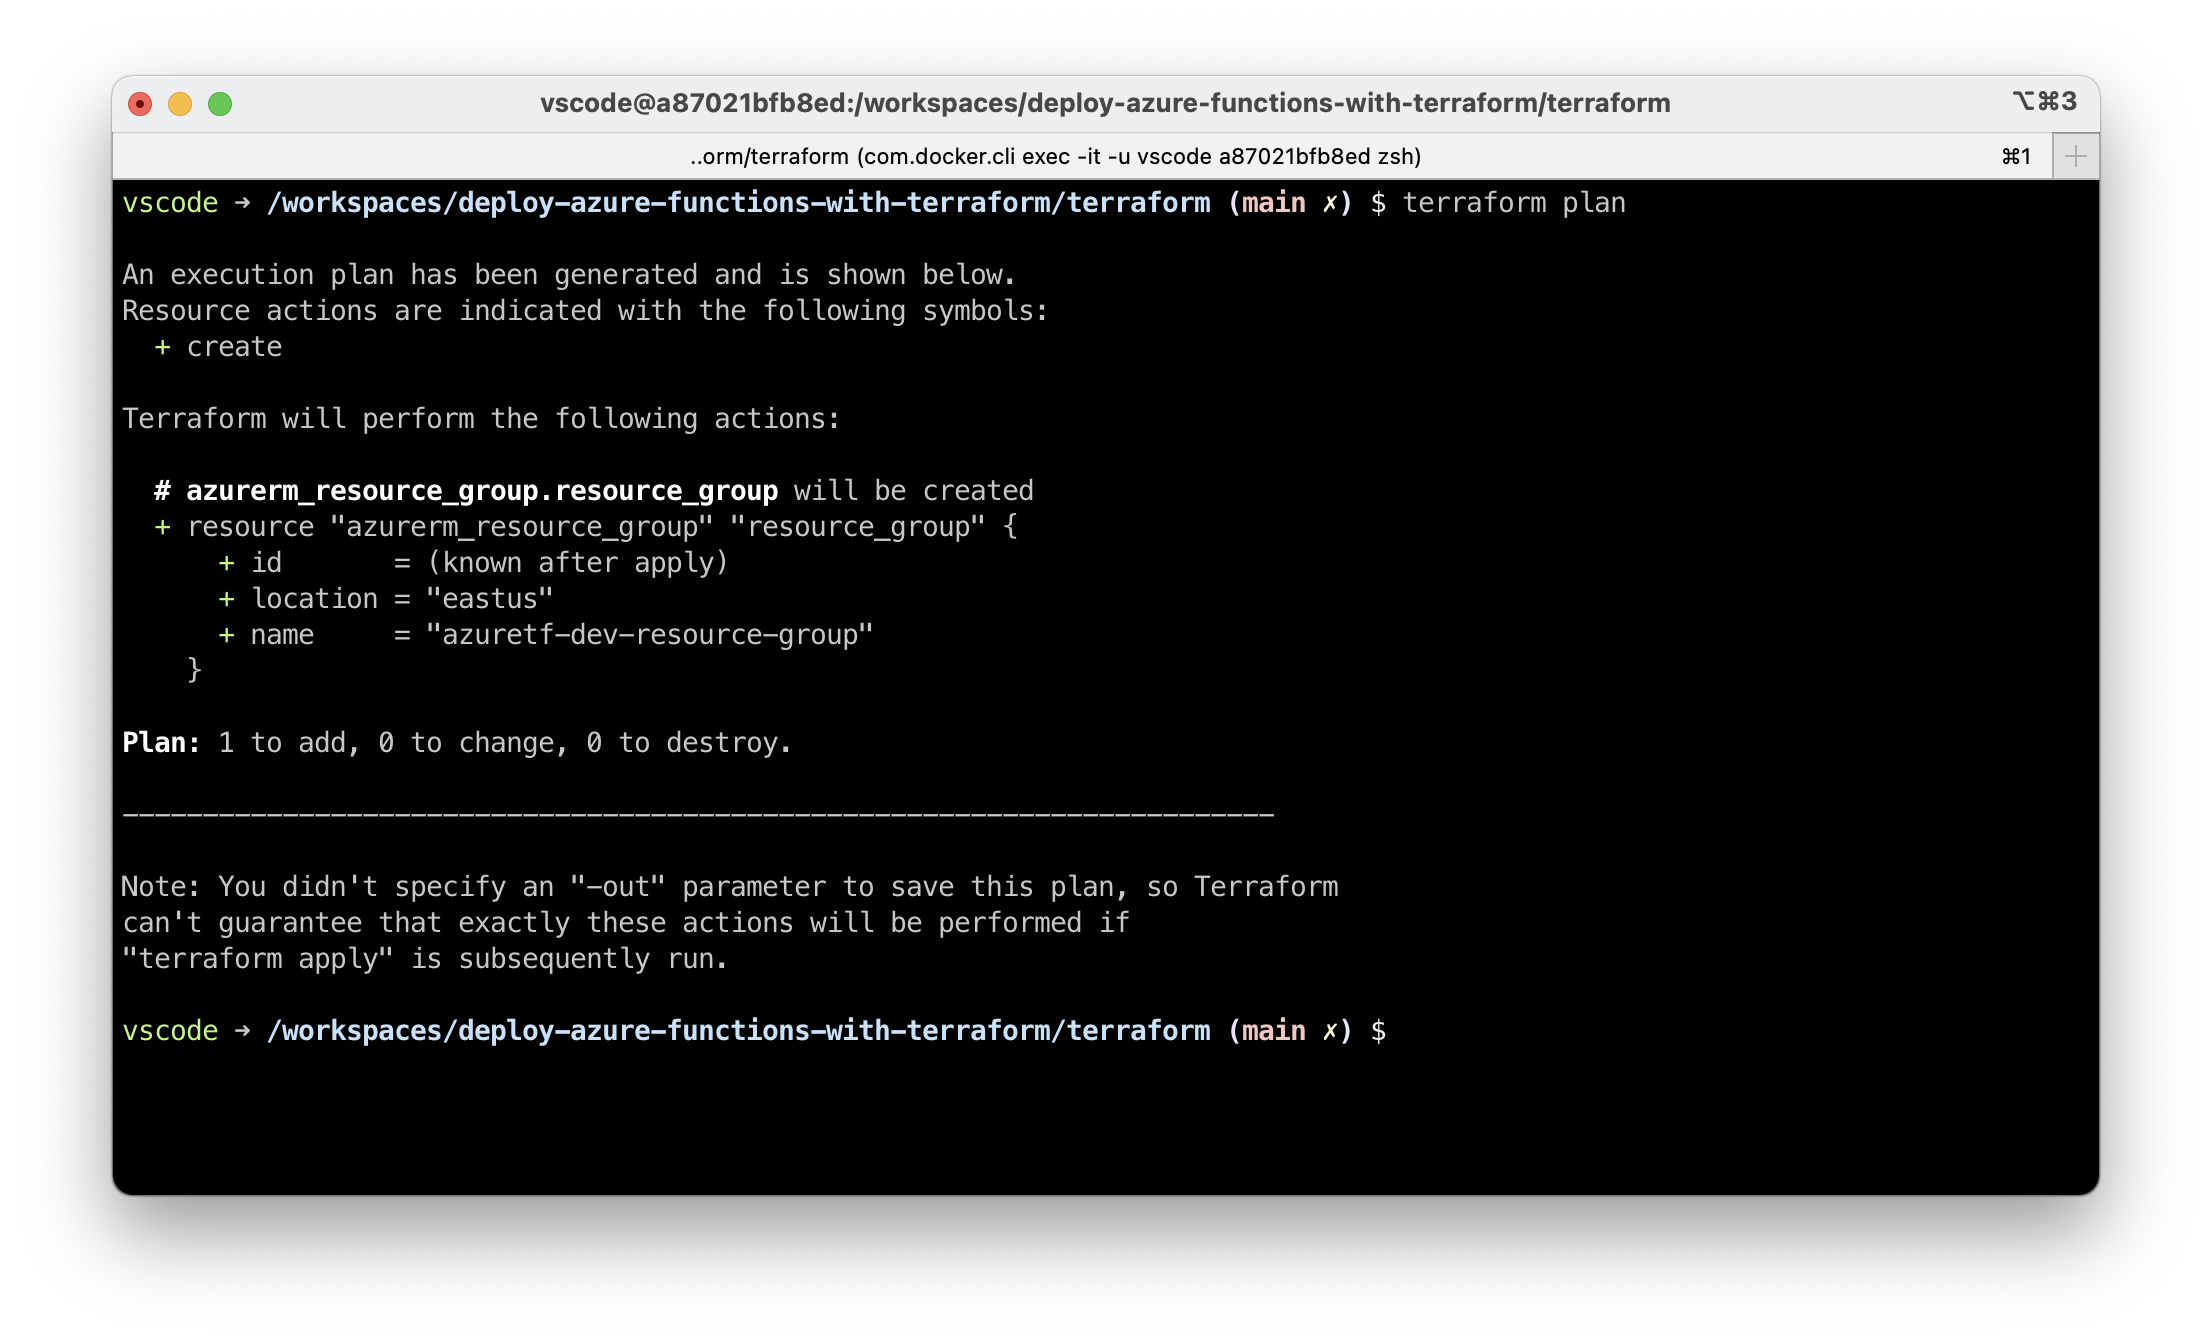Click the resource "azurerm_resource_group" declaration line
The width and height of the screenshot is (2212, 1344).
point(585,527)
